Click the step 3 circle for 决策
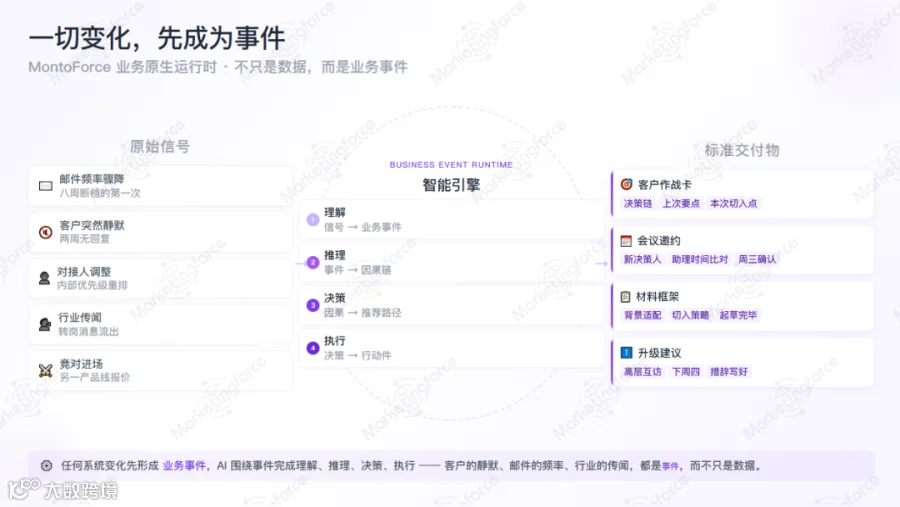Viewport: 900px width, 507px height. coord(313,305)
